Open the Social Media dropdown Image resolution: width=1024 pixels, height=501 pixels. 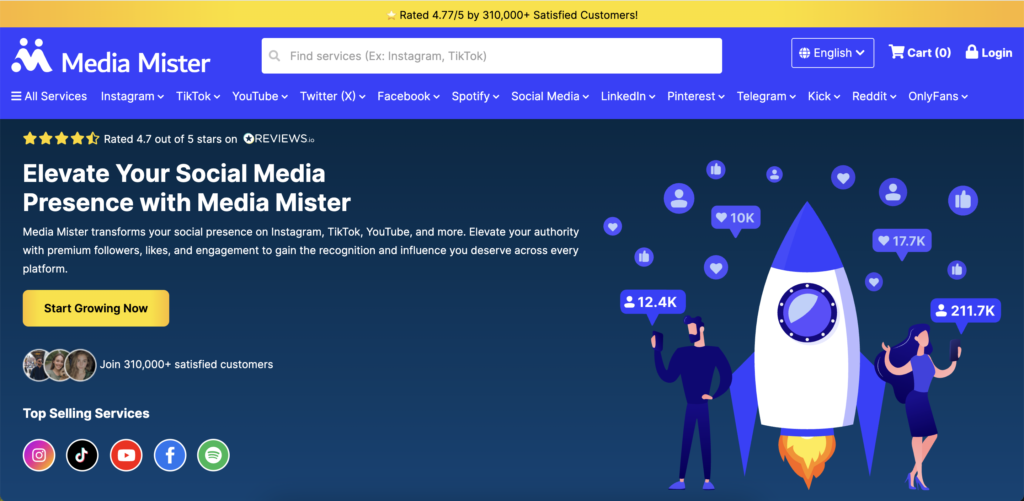tap(550, 96)
